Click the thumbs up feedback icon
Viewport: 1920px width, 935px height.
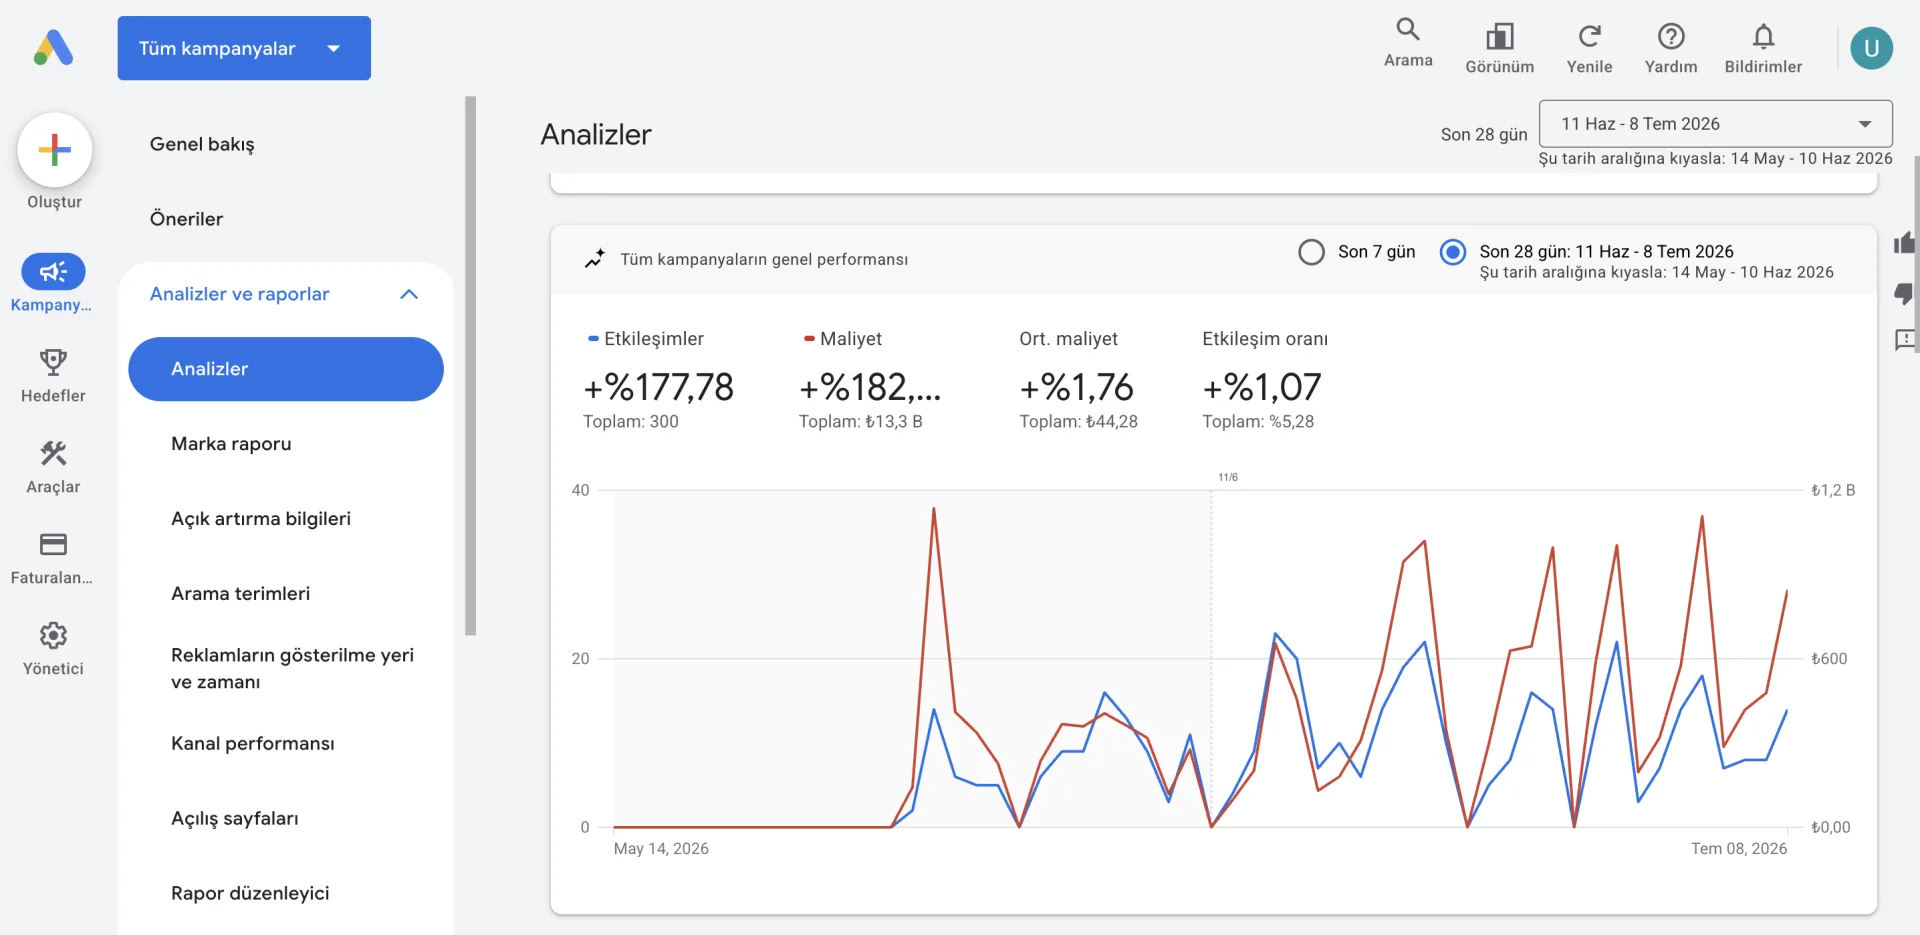click(1905, 243)
